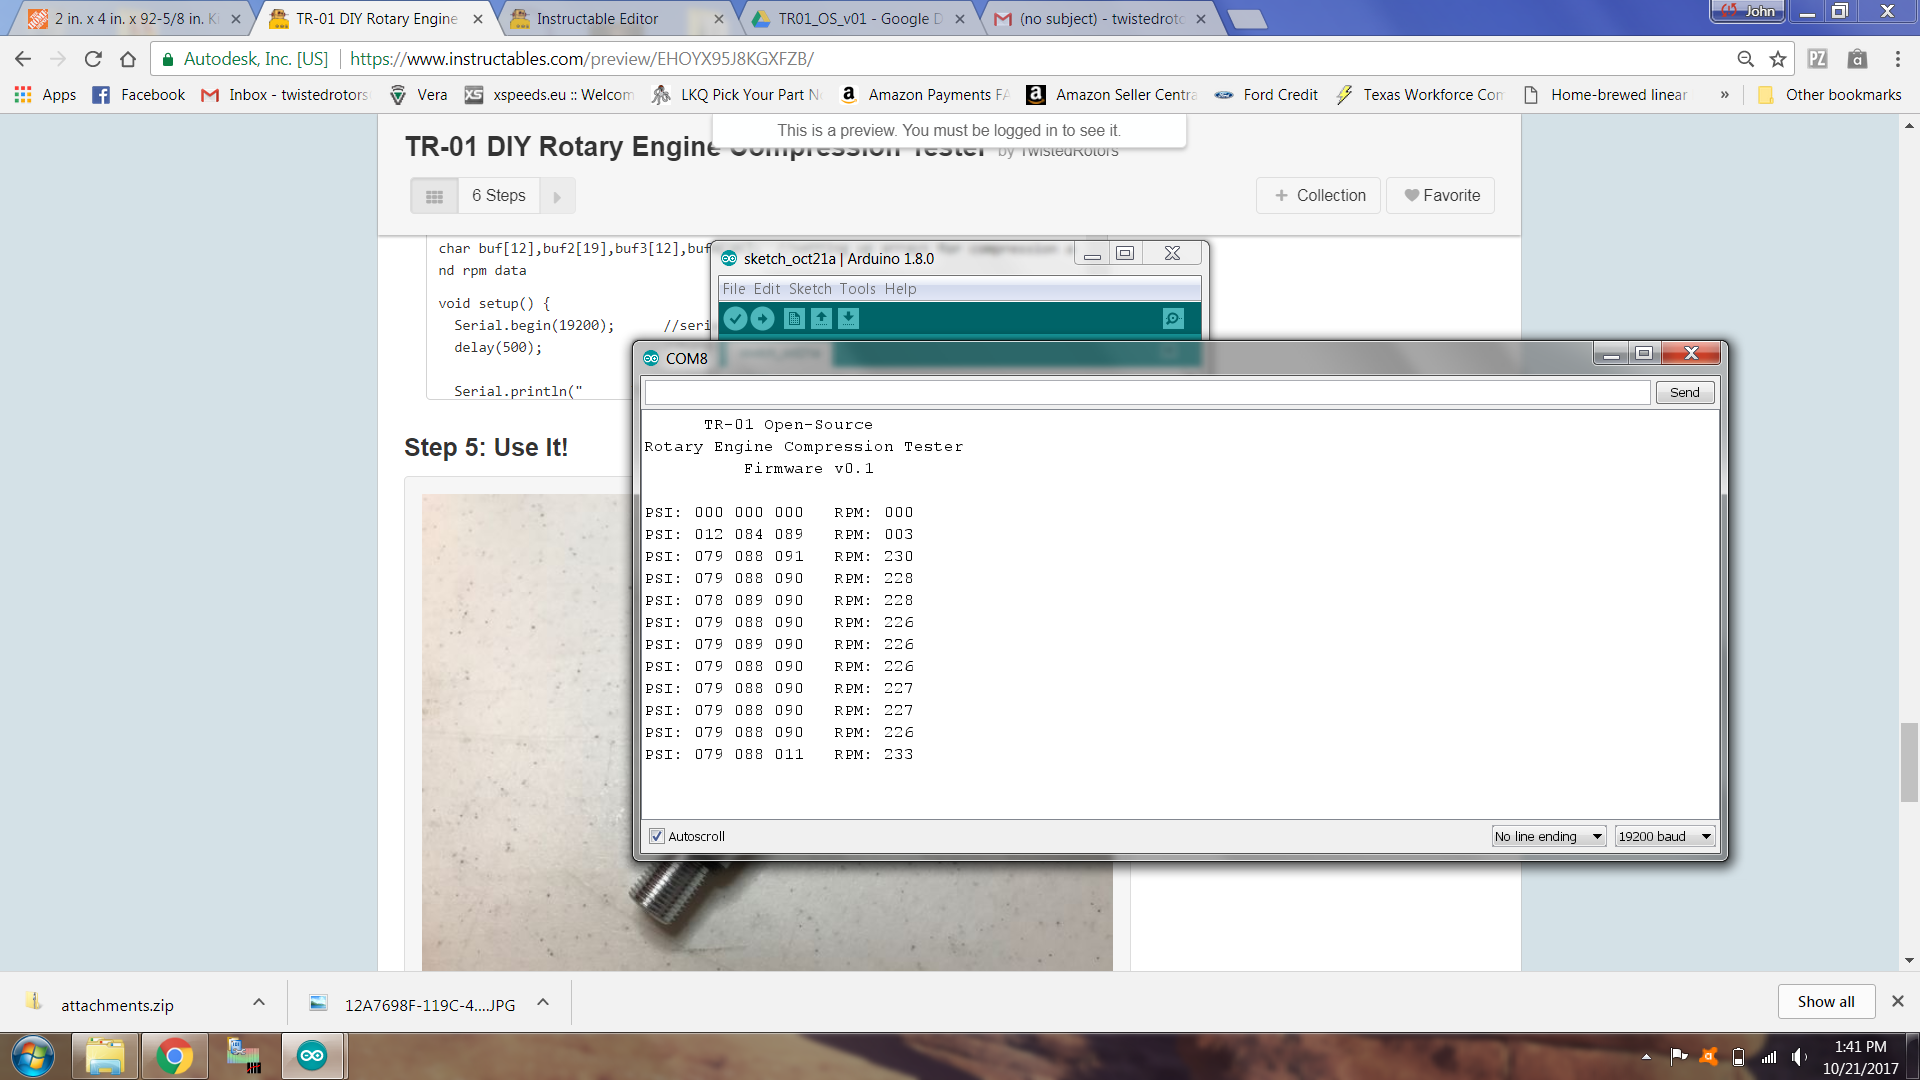Open the Serial Monitor magnifier icon
This screenshot has width=1920, height=1080.
point(1173,318)
